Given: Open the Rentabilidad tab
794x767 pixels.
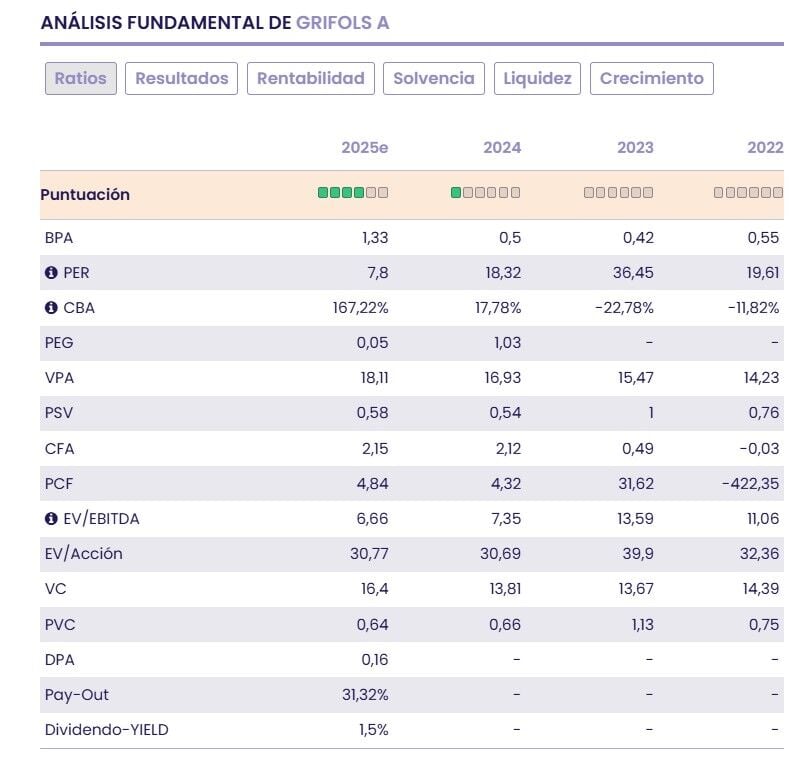Looking at the screenshot, I should coord(310,78).
